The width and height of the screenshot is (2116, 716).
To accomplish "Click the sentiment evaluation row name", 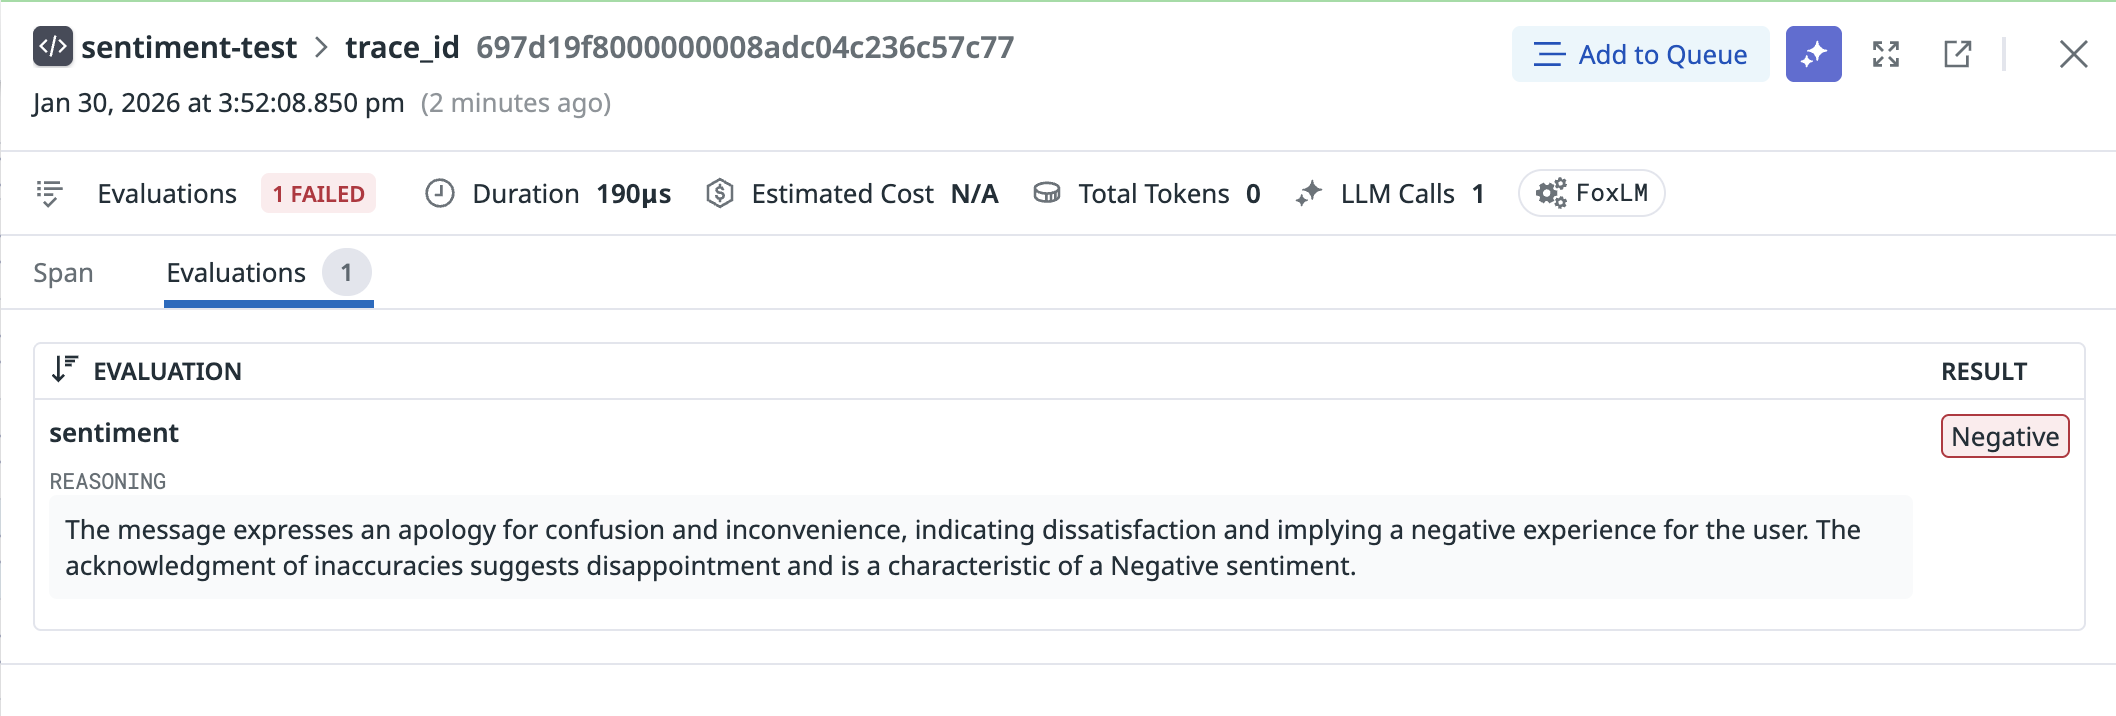I will (x=114, y=433).
